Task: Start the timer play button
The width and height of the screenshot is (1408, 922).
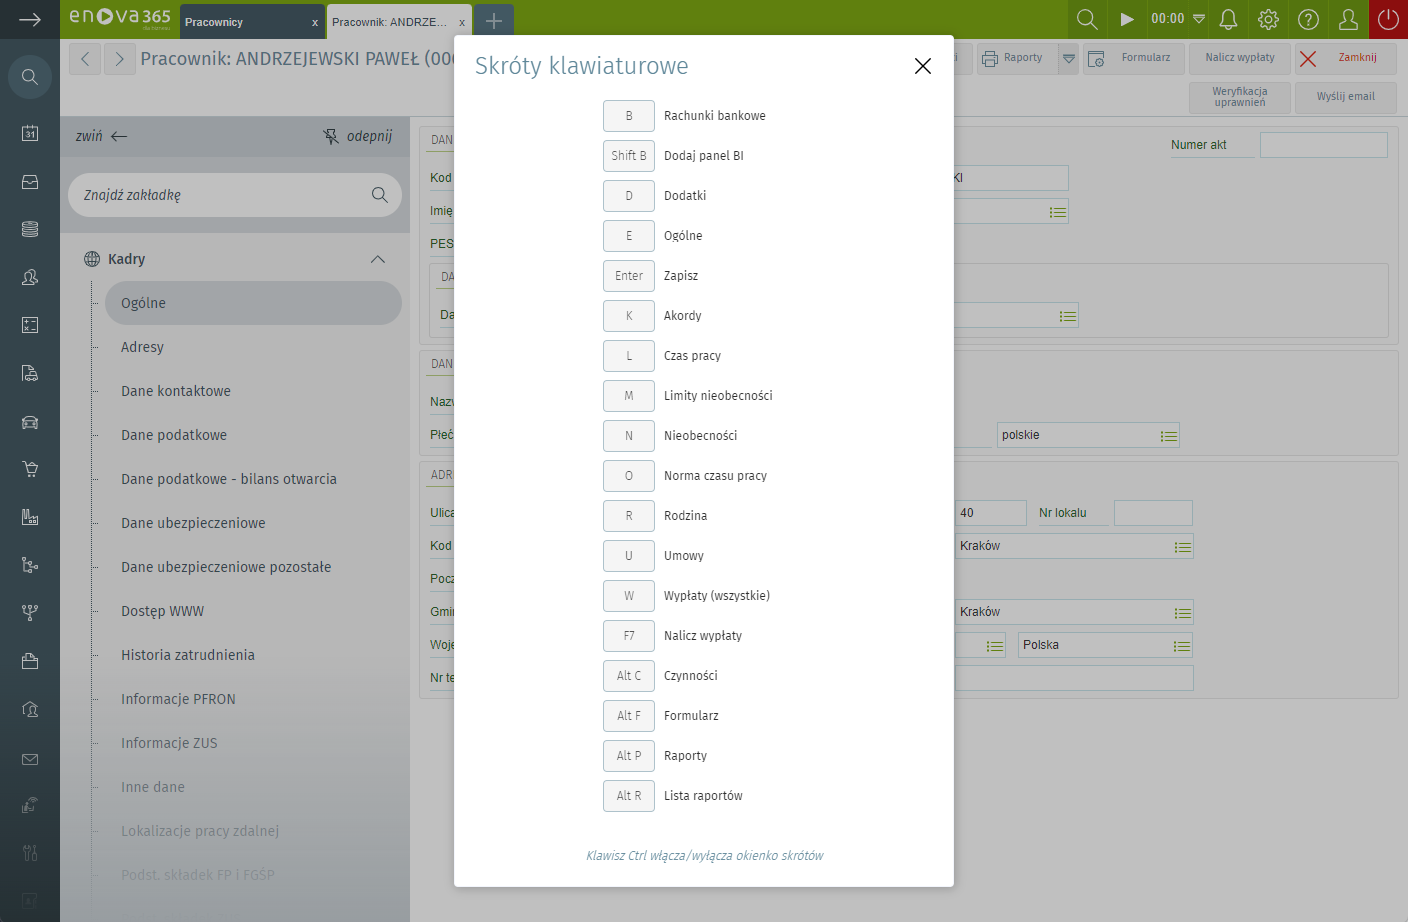Action: (1127, 19)
